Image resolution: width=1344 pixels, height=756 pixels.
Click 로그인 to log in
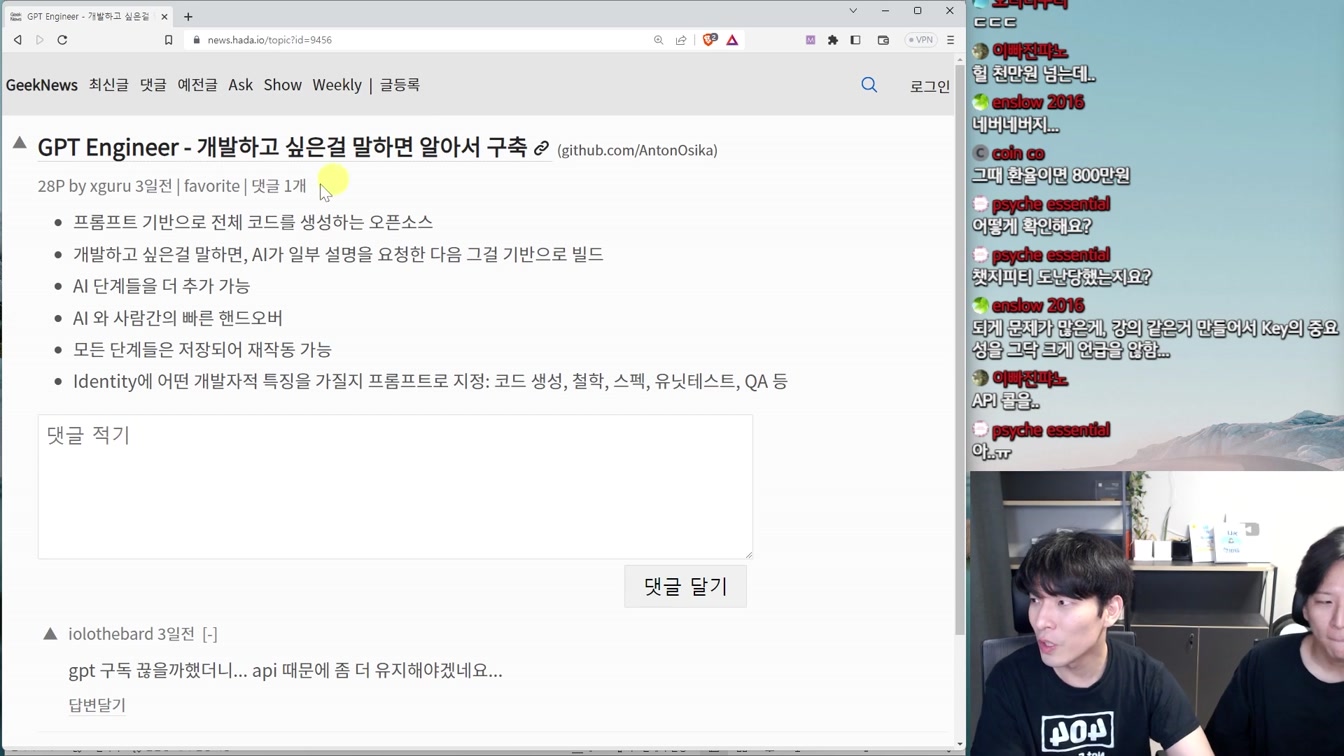[x=930, y=86]
